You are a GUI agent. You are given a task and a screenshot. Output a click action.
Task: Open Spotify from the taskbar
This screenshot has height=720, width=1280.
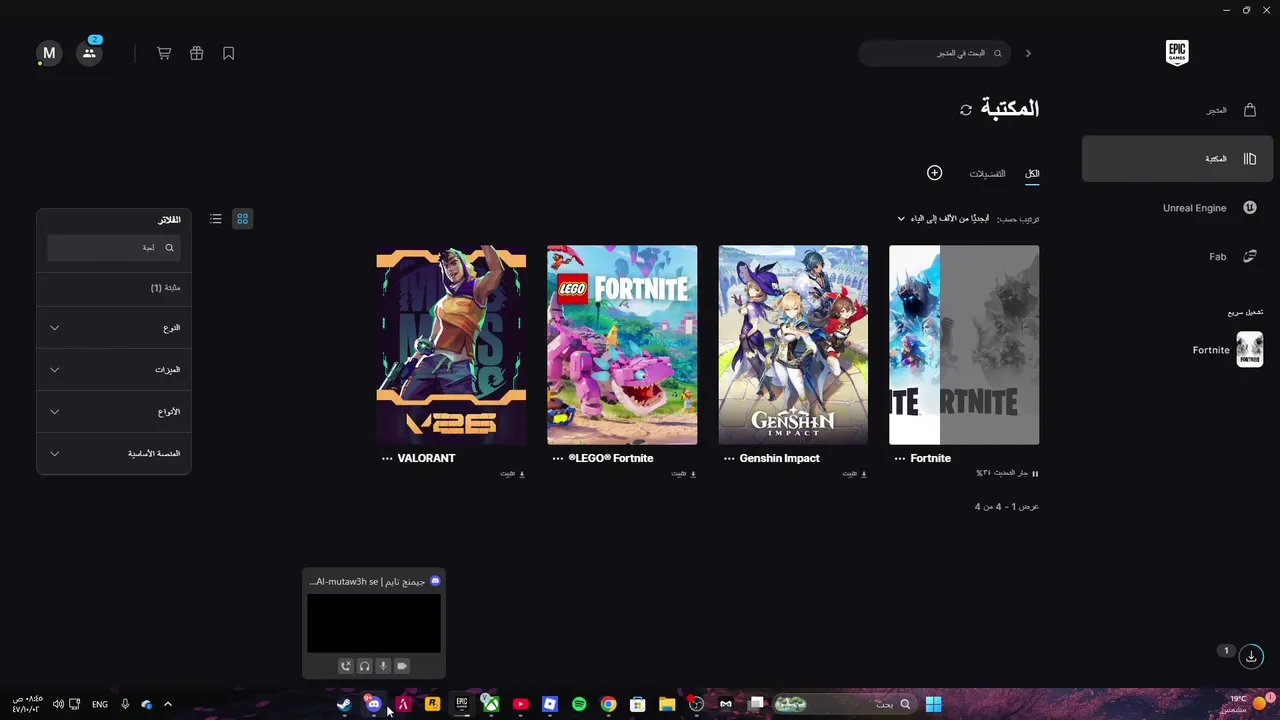click(579, 704)
